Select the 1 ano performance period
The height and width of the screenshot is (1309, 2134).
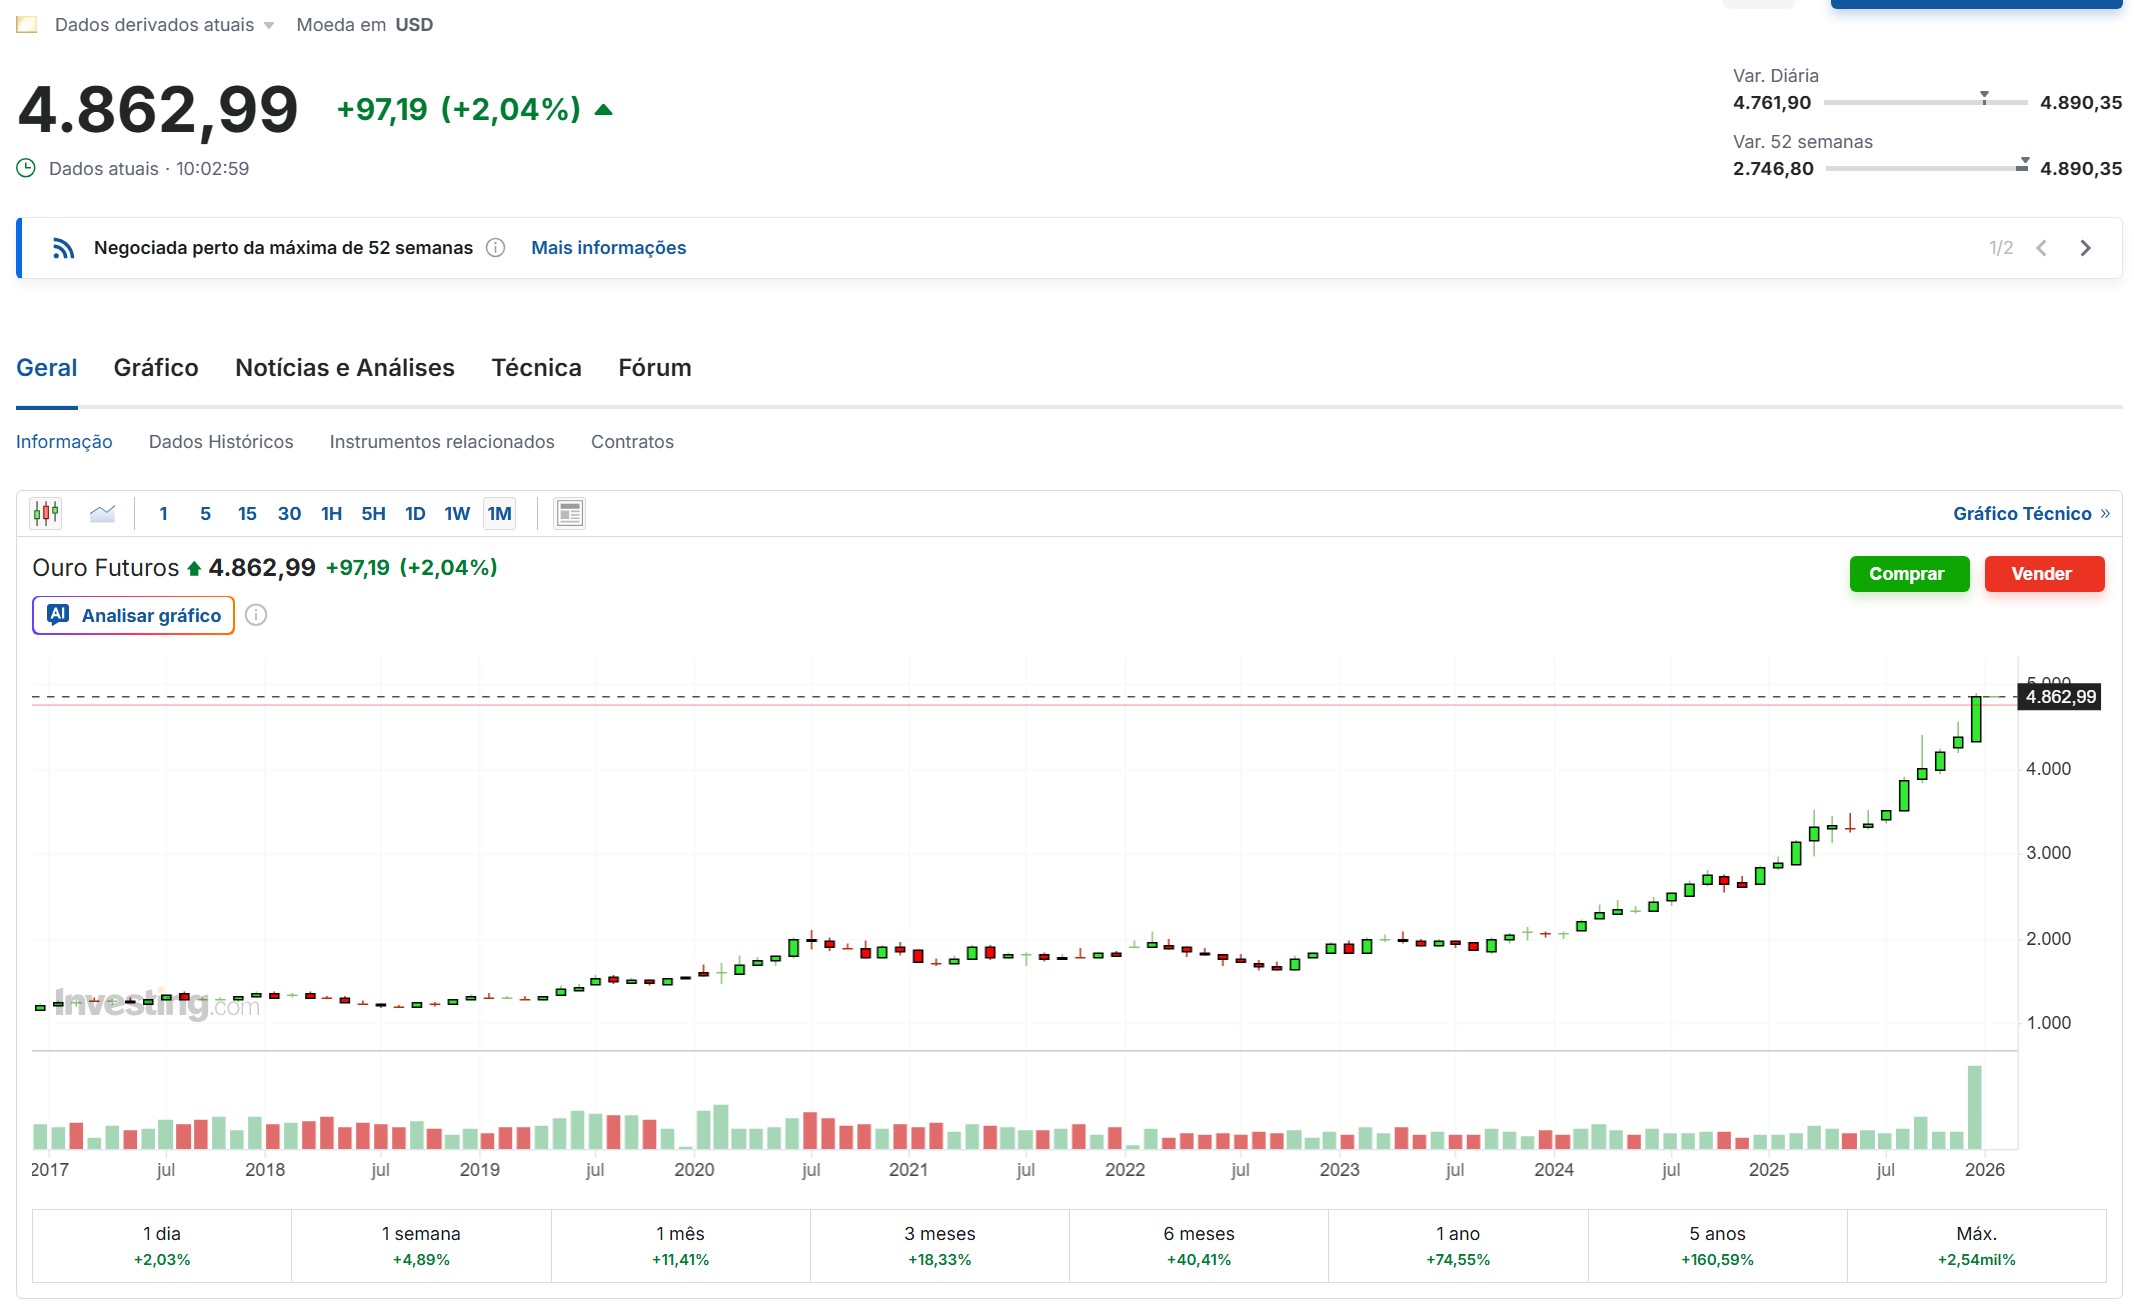pos(1457,1245)
